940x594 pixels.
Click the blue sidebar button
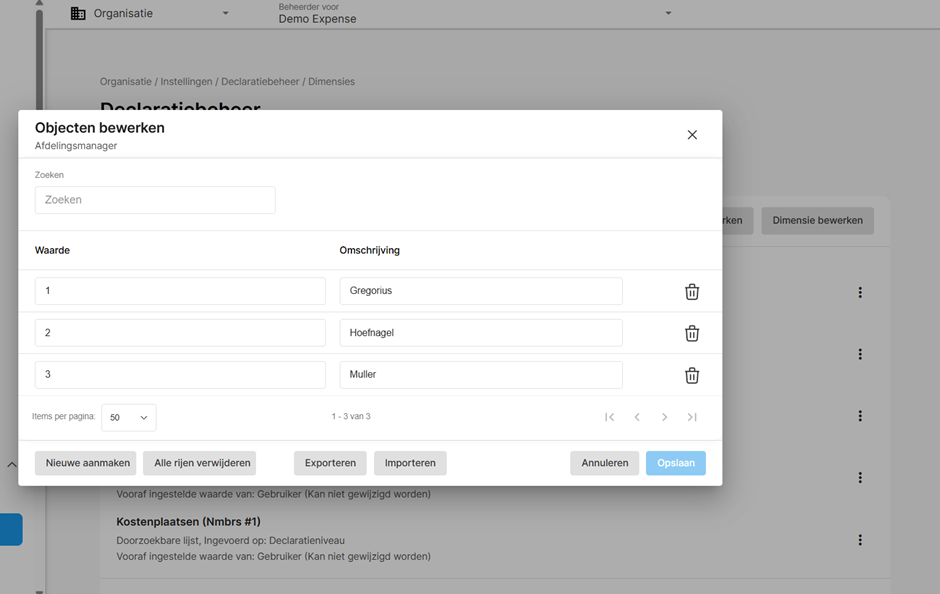[x=11, y=530]
